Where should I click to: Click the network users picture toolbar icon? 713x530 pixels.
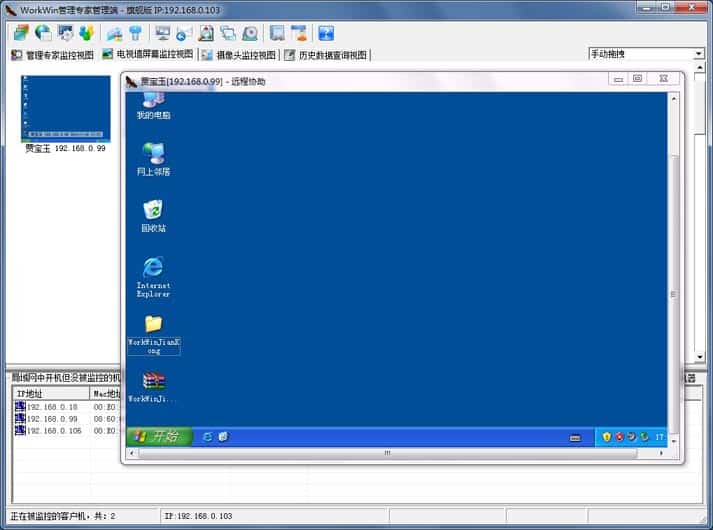114,33
